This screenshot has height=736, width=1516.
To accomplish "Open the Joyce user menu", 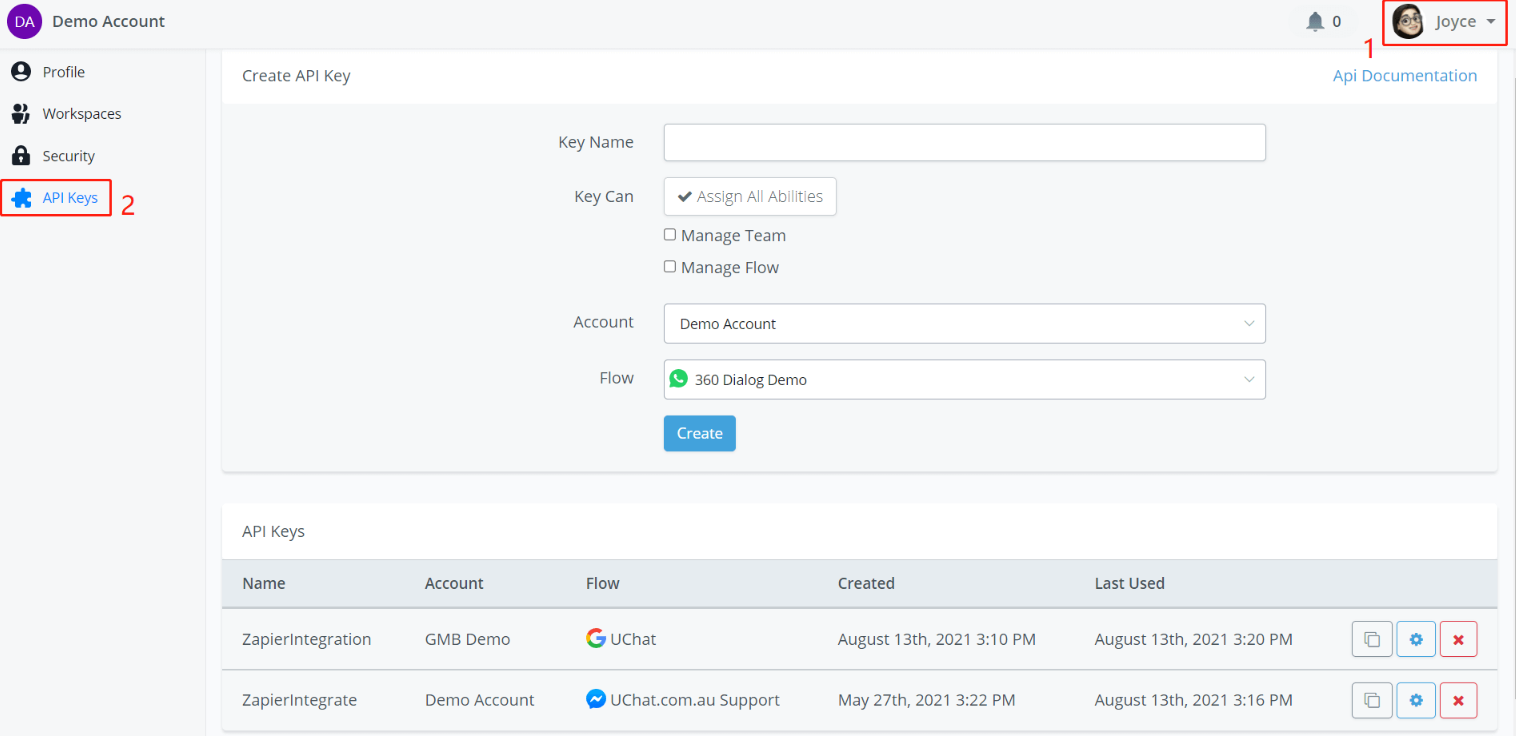I will [x=1445, y=22].
